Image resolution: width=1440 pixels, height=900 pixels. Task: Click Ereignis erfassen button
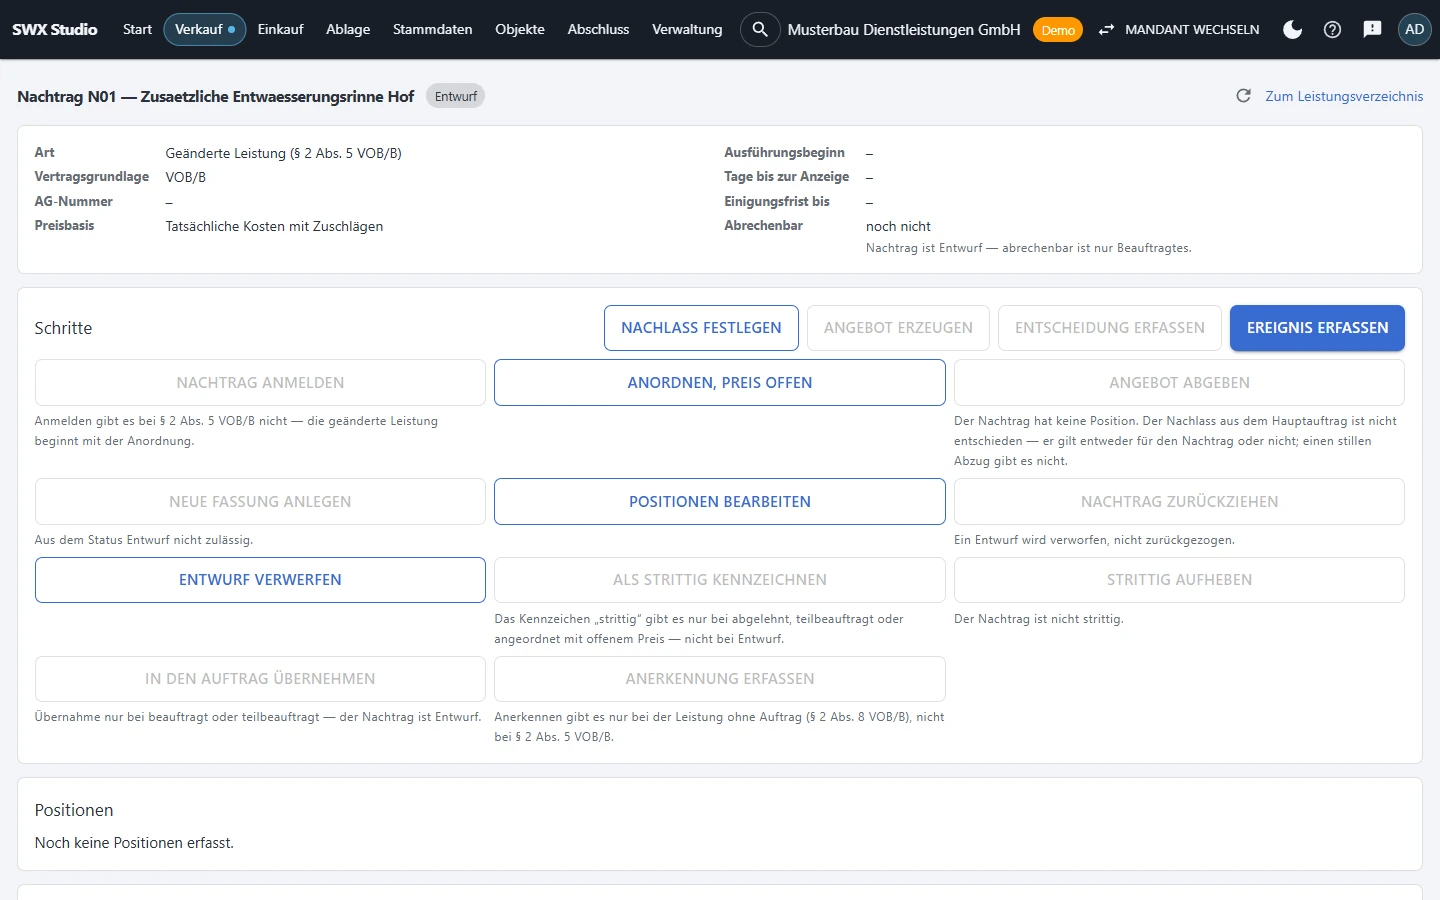click(1317, 328)
